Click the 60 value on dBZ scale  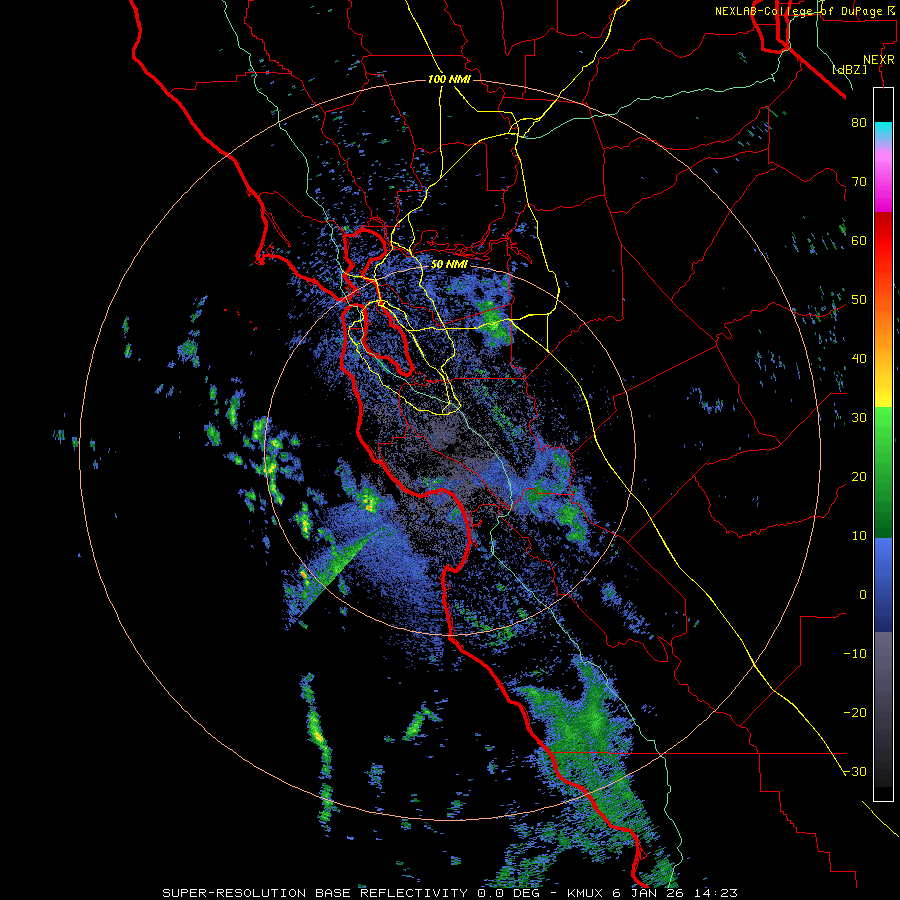pos(859,240)
